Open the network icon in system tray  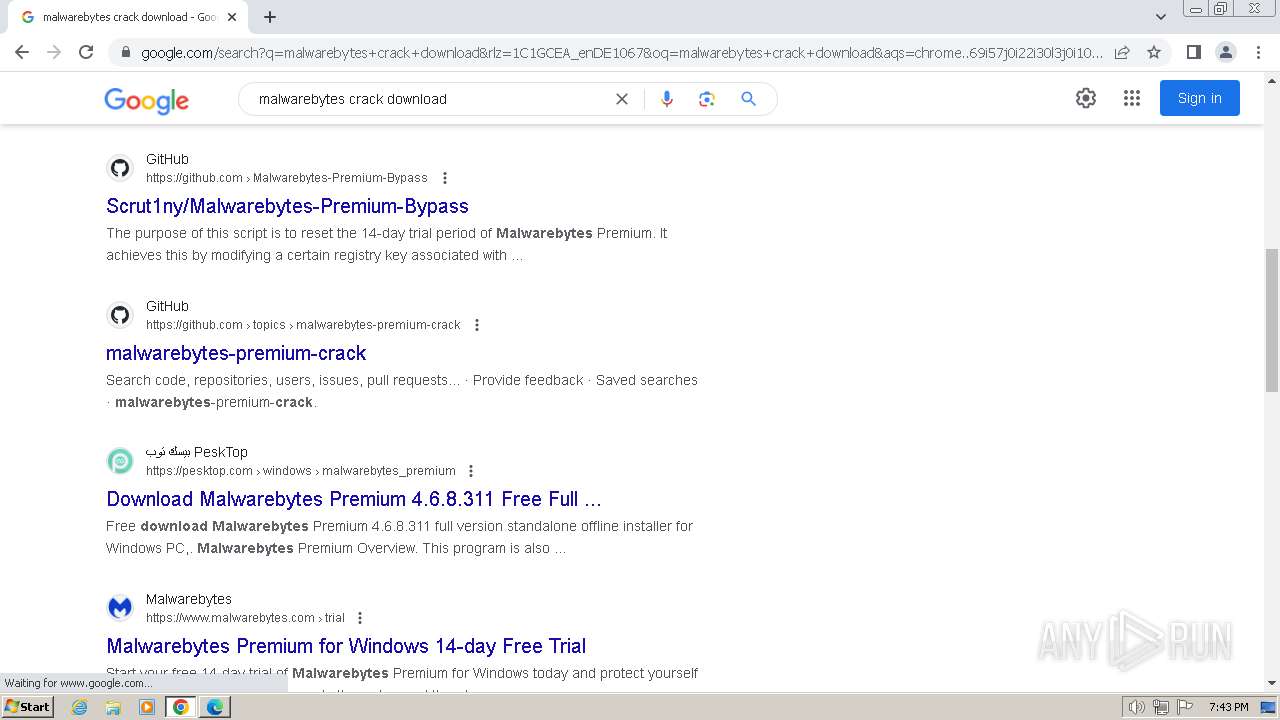pyautogui.click(x=1161, y=707)
